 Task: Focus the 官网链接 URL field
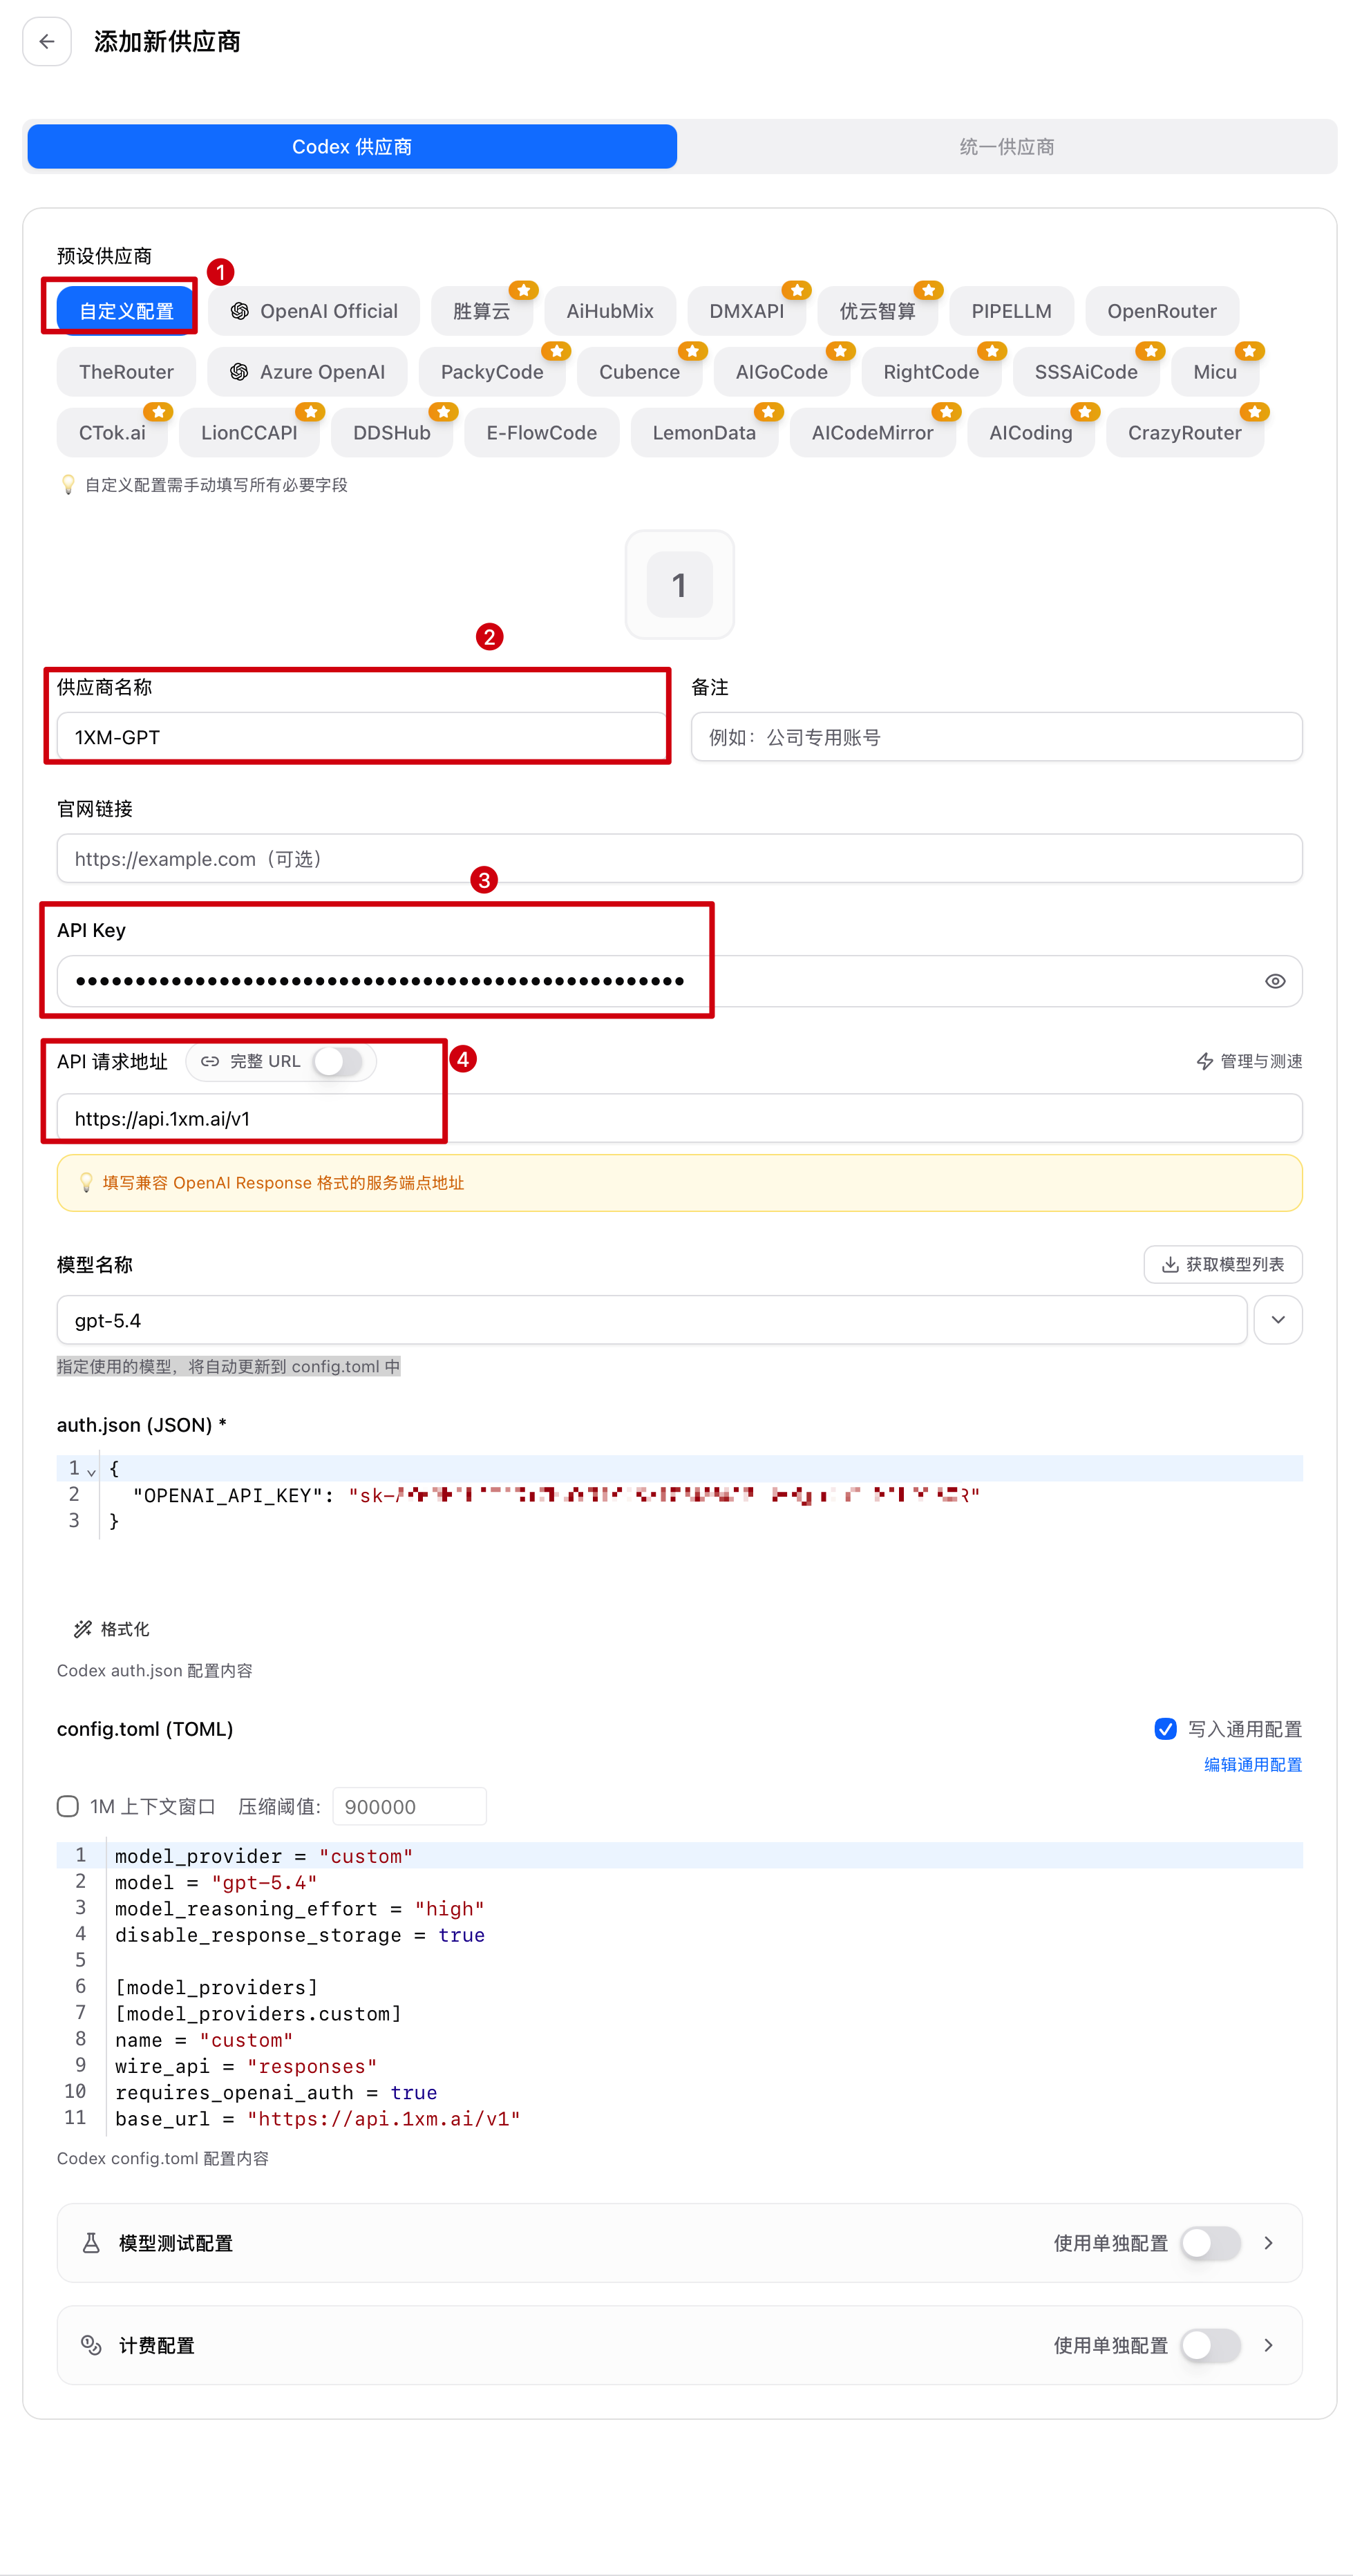pyautogui.click(x=679, y=858)
